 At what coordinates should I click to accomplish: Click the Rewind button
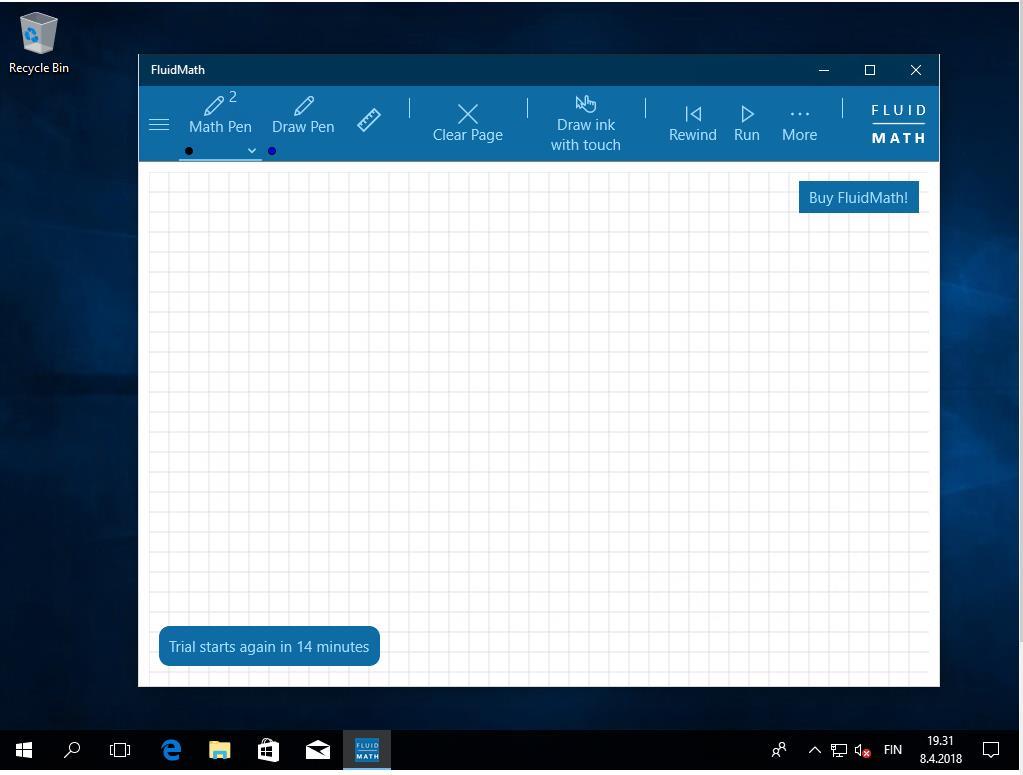pyautogui.click(x=692, y=124)
